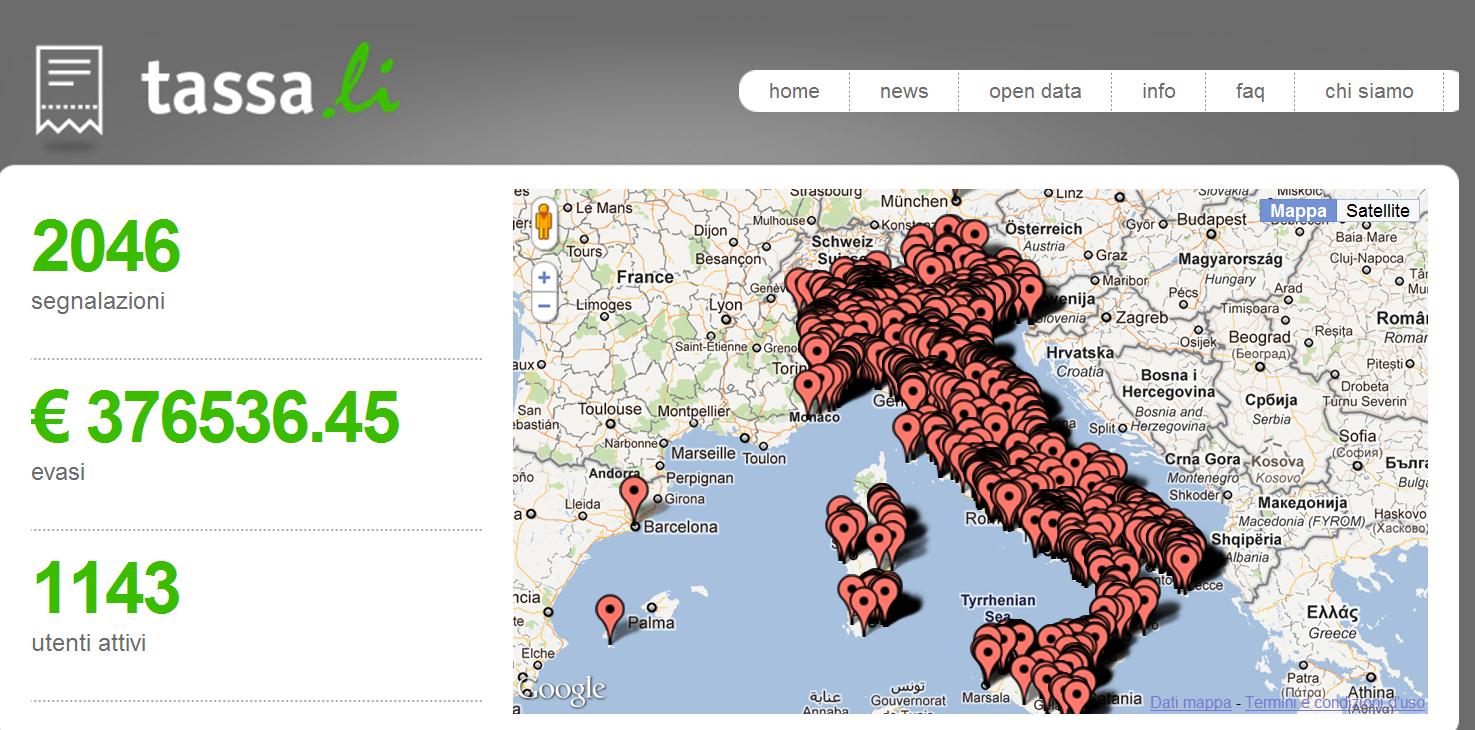Image resolution: width=1475 pixels, height=730 pixels.
Task: Switch the map to Mappa view
Action: tap(1298, 211)
